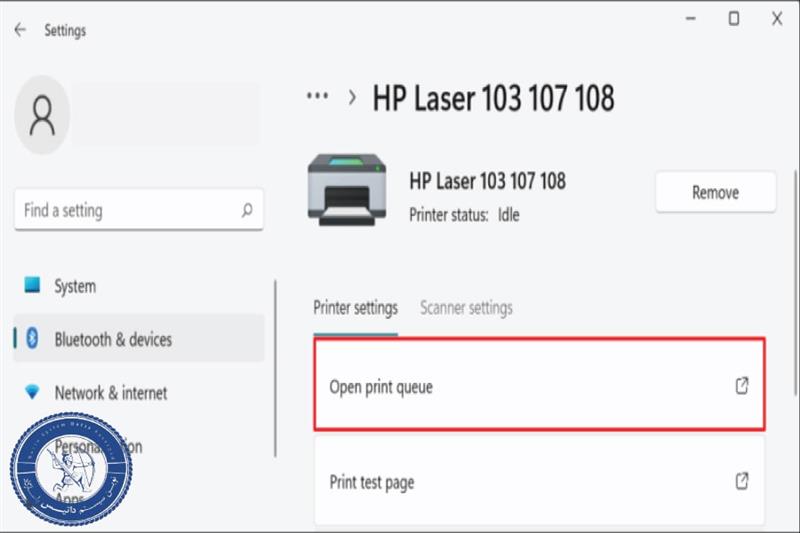Switch to the Scanner settings tab
Image resolution: width=800 pixels, height=533 pixels.
tap(466, 308)
